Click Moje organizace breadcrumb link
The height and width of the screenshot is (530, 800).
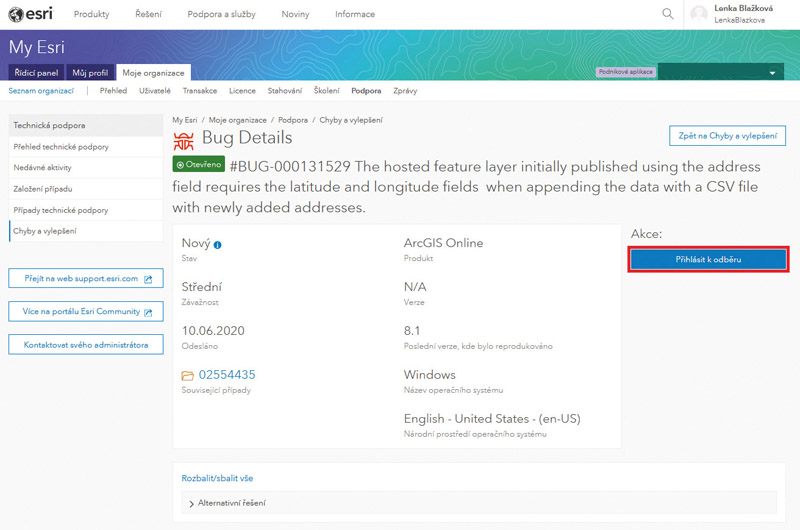[x=237, y=120]
